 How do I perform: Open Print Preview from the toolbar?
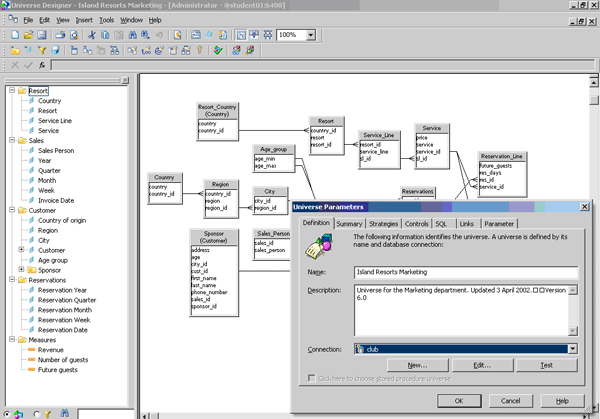74,35
